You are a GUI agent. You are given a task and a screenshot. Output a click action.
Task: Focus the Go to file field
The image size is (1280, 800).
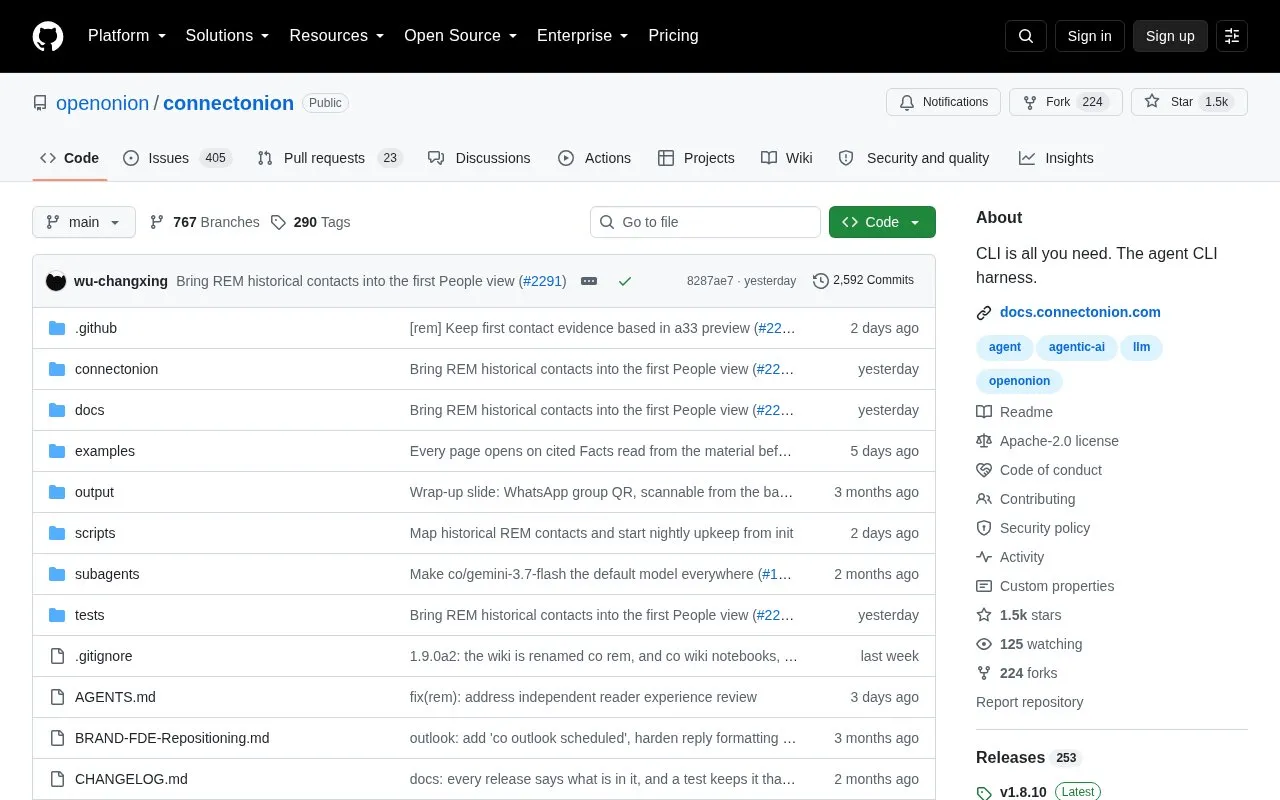tap(705, 222)
